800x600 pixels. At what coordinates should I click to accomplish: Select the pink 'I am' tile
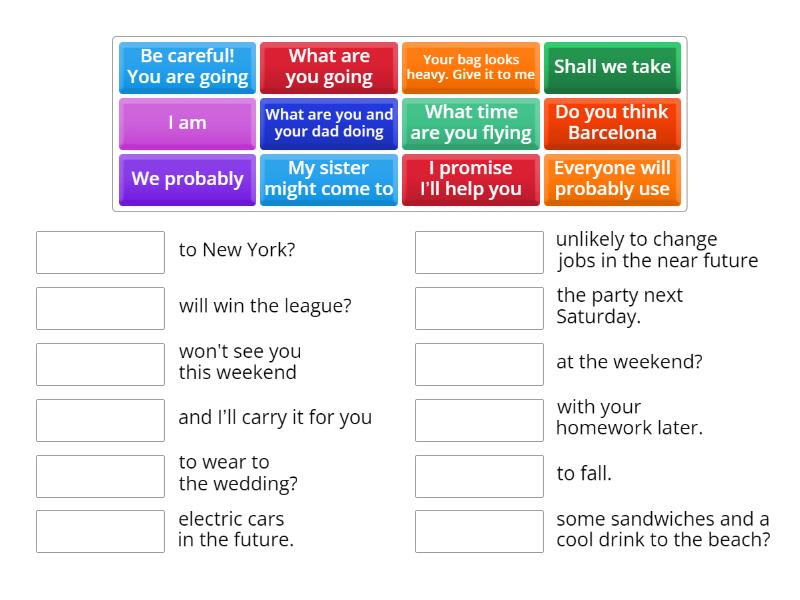[x=187, y=123]
